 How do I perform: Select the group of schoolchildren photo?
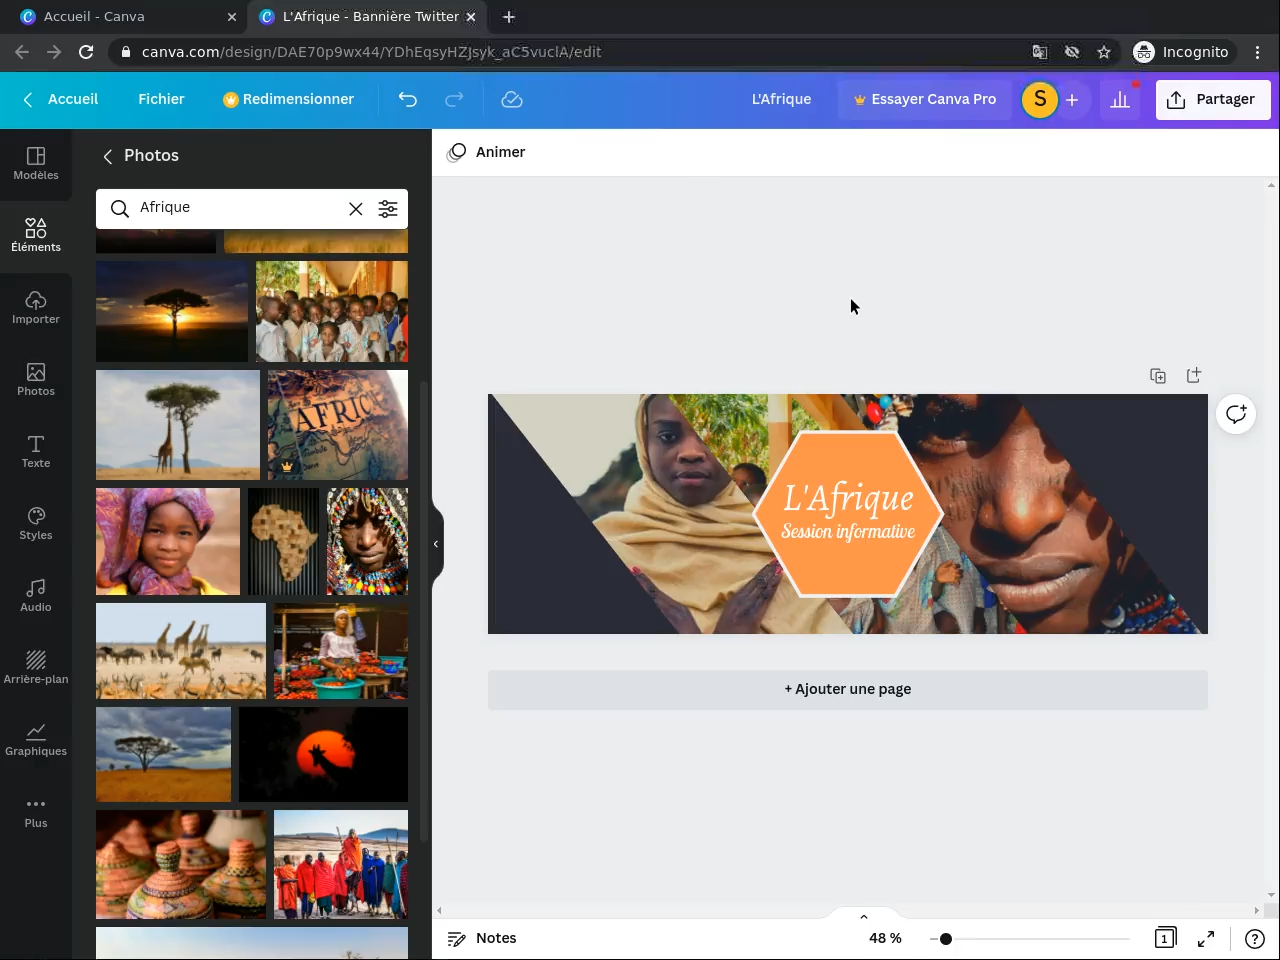(x=332, y=311)
